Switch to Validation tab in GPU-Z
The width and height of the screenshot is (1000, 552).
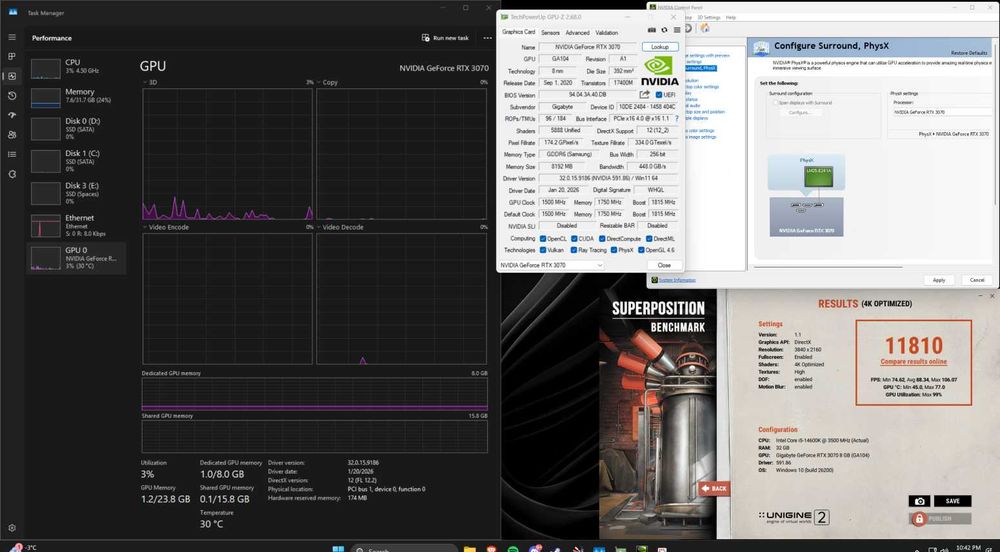[x=607, y=33]
